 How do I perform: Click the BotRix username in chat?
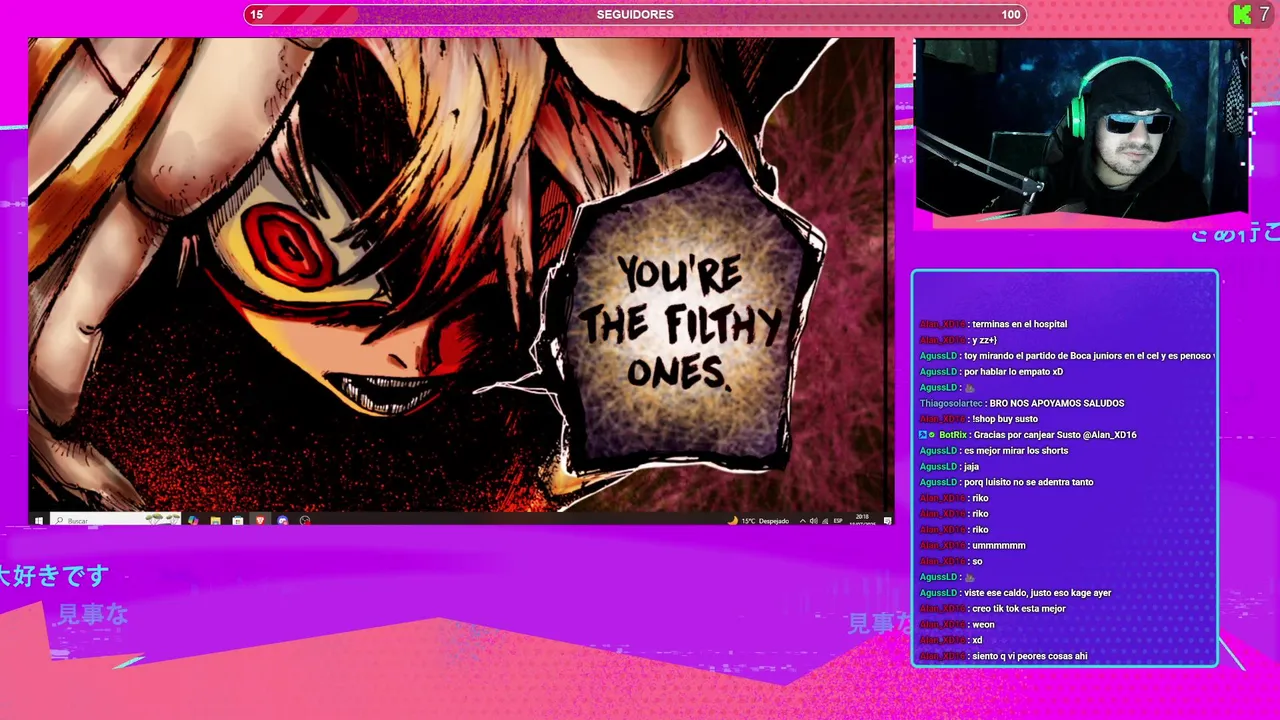pyautogui.click(x=953, y=435)
